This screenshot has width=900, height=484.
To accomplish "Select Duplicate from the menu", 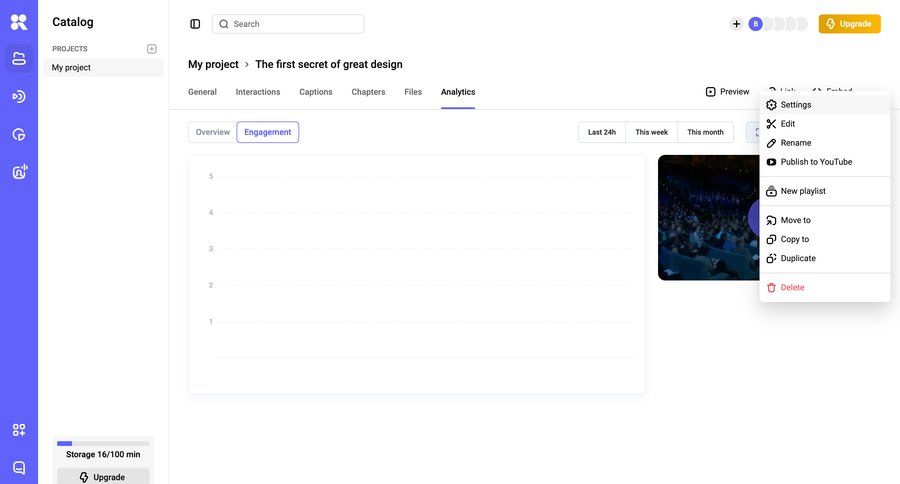I will [x=825, y=258].
